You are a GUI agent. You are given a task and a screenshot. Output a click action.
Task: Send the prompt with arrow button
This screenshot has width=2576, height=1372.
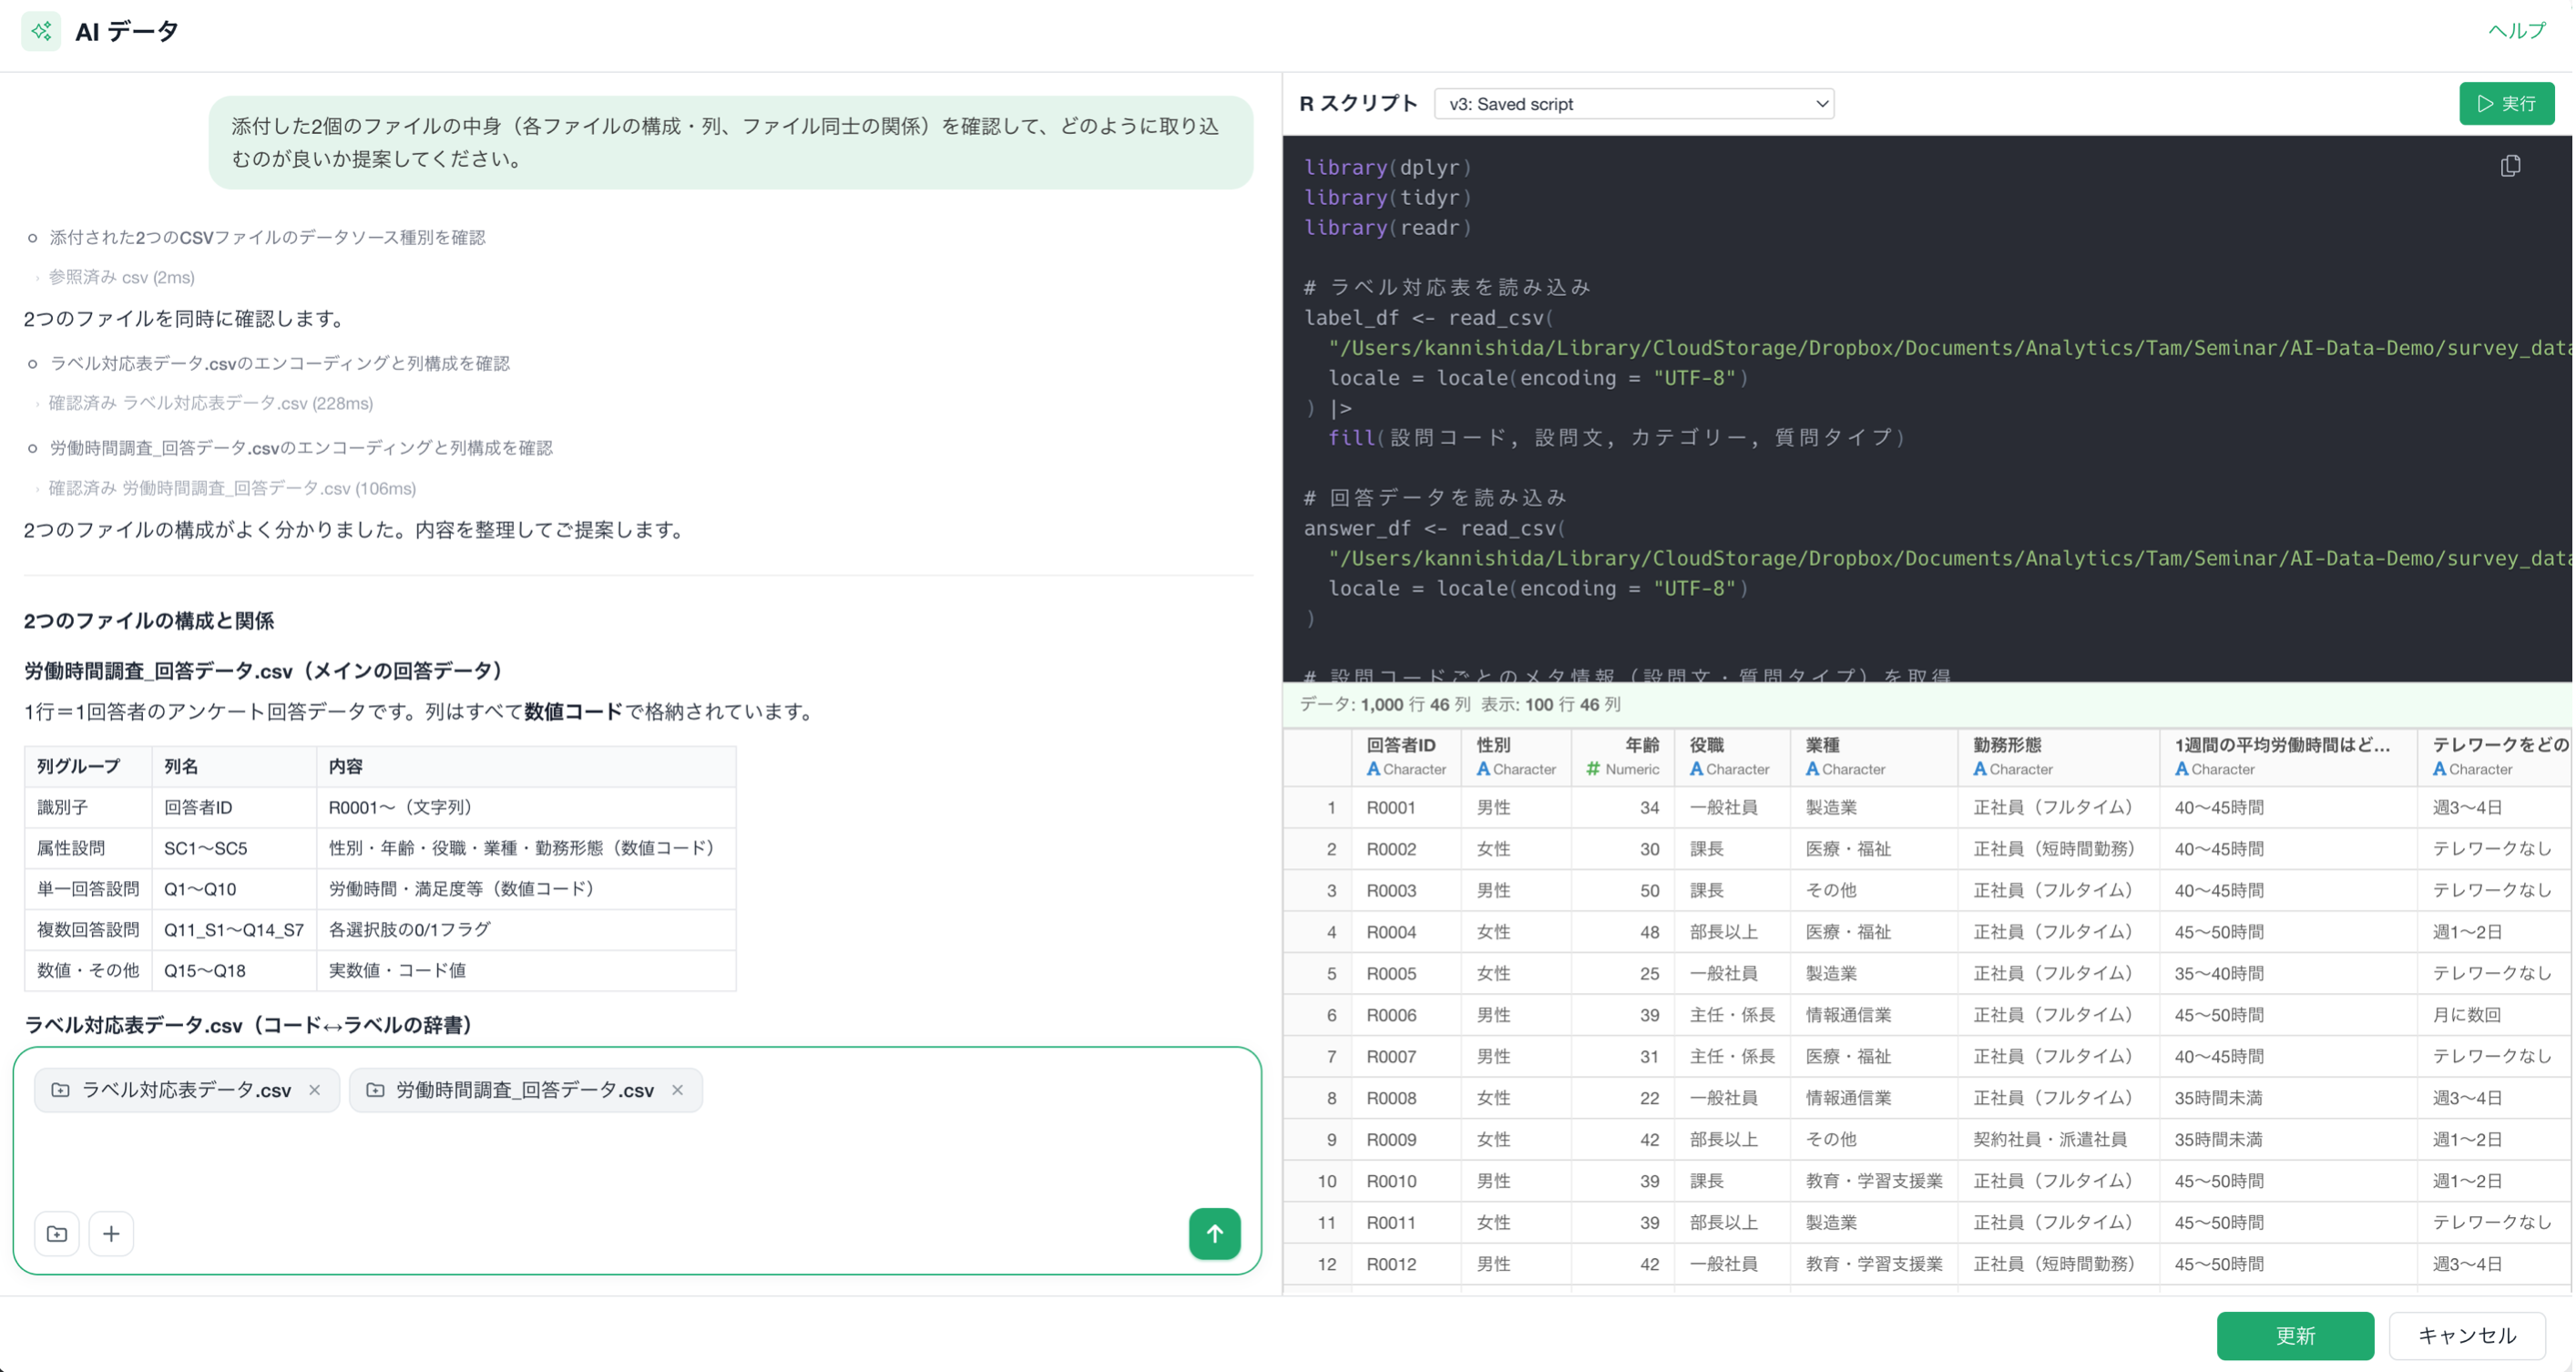click(x=1214, y=1234)
